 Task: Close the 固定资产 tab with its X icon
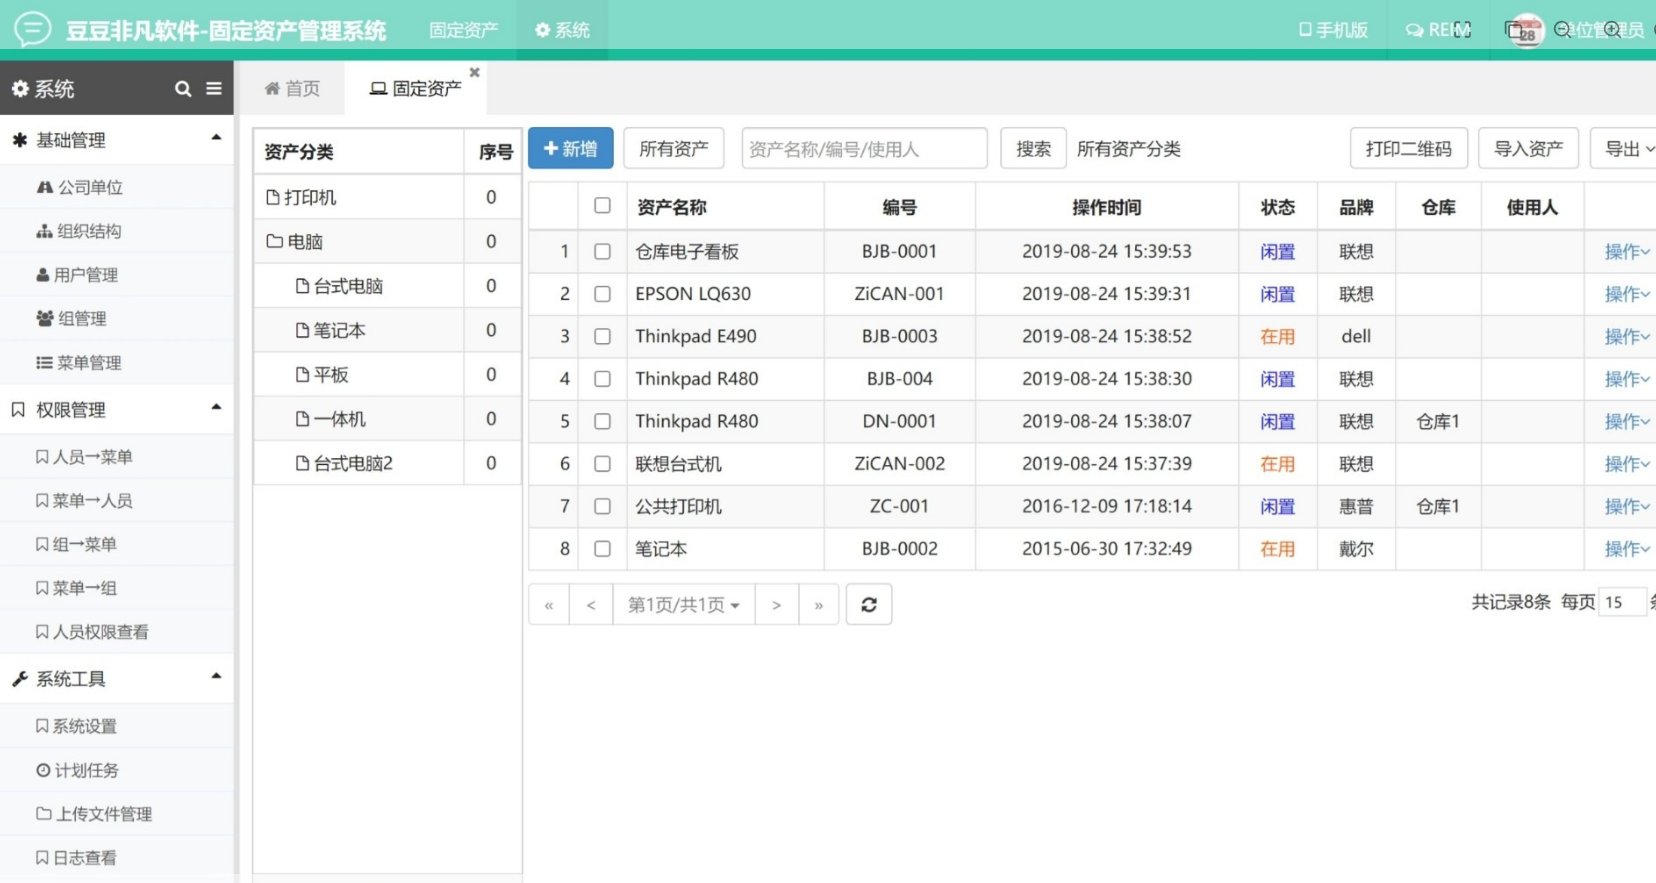click(x=475, y=72)
